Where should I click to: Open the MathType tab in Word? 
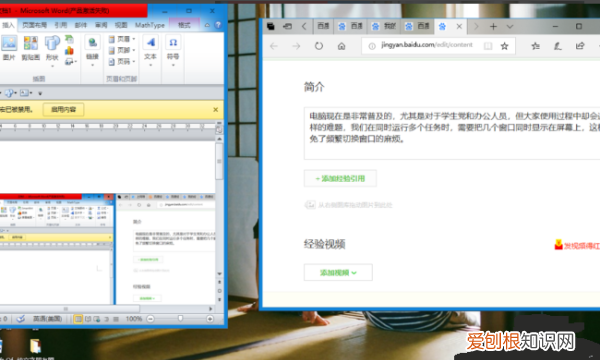coord(150,25)
